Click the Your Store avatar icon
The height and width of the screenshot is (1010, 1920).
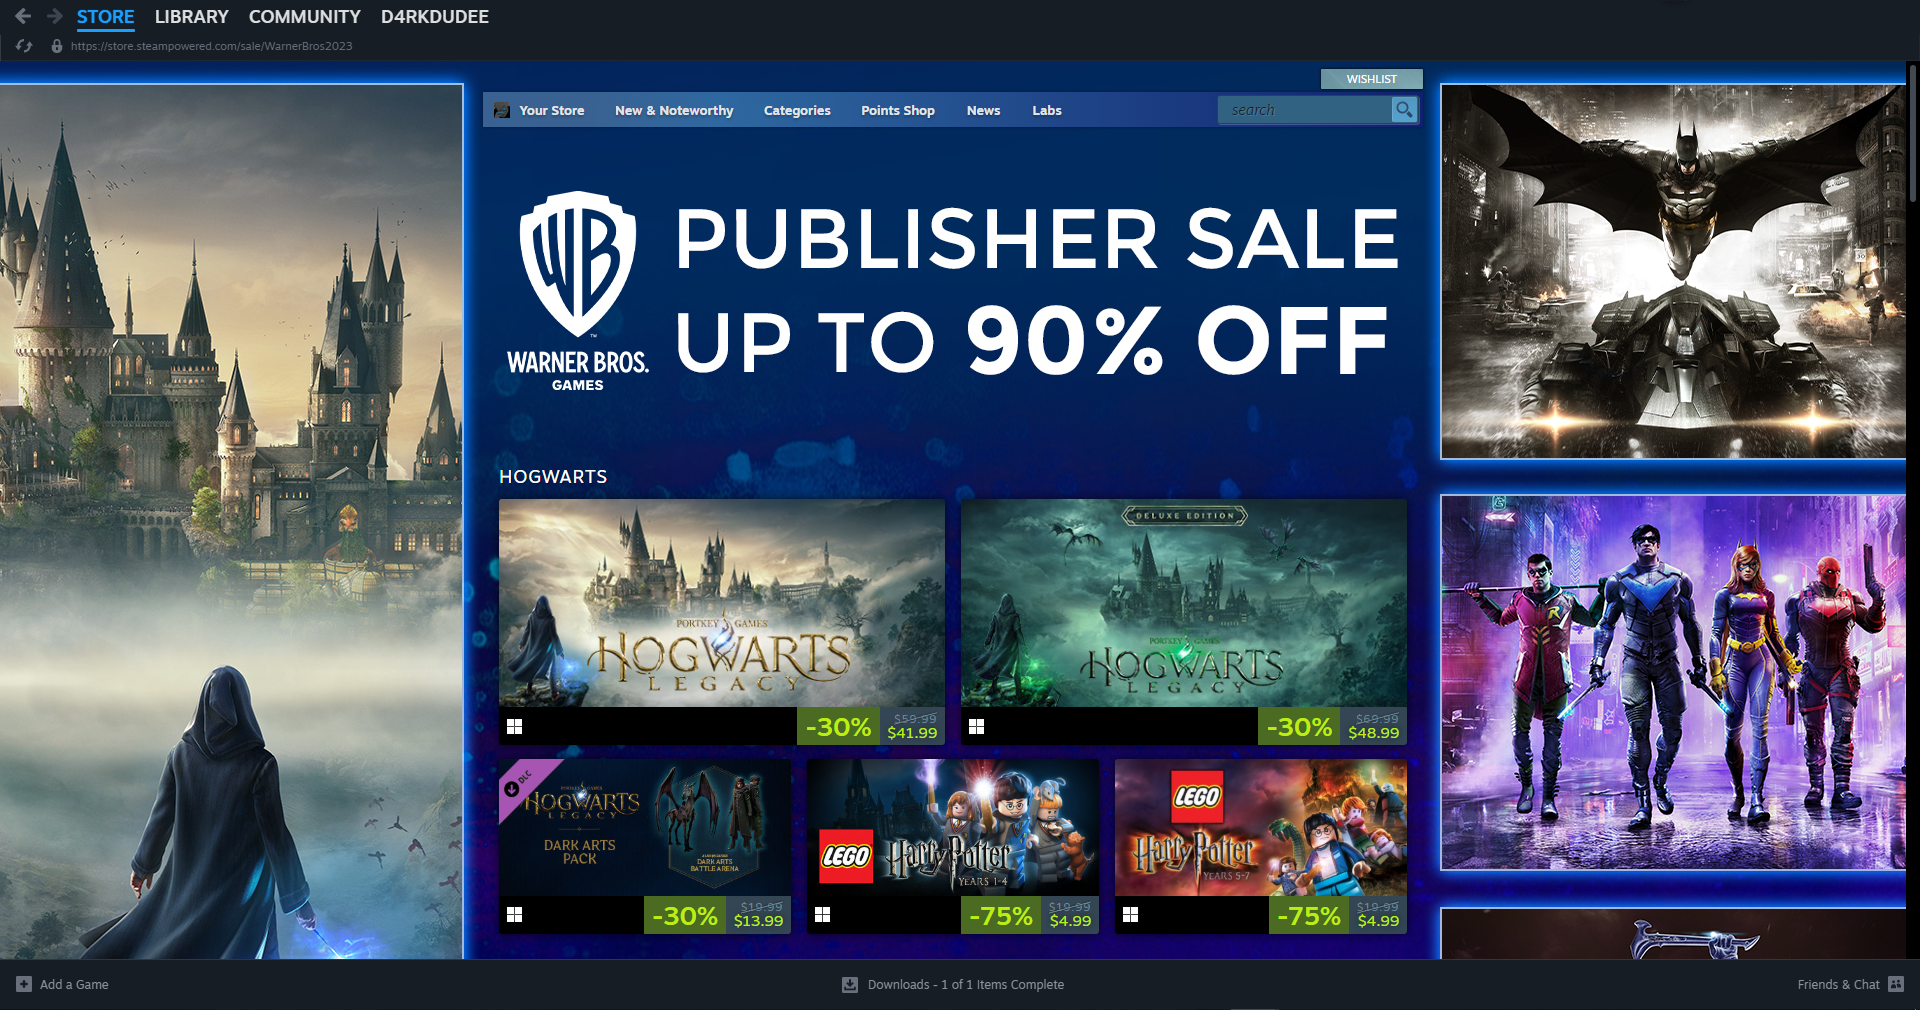pyautogui.click(x=502, y=110)
